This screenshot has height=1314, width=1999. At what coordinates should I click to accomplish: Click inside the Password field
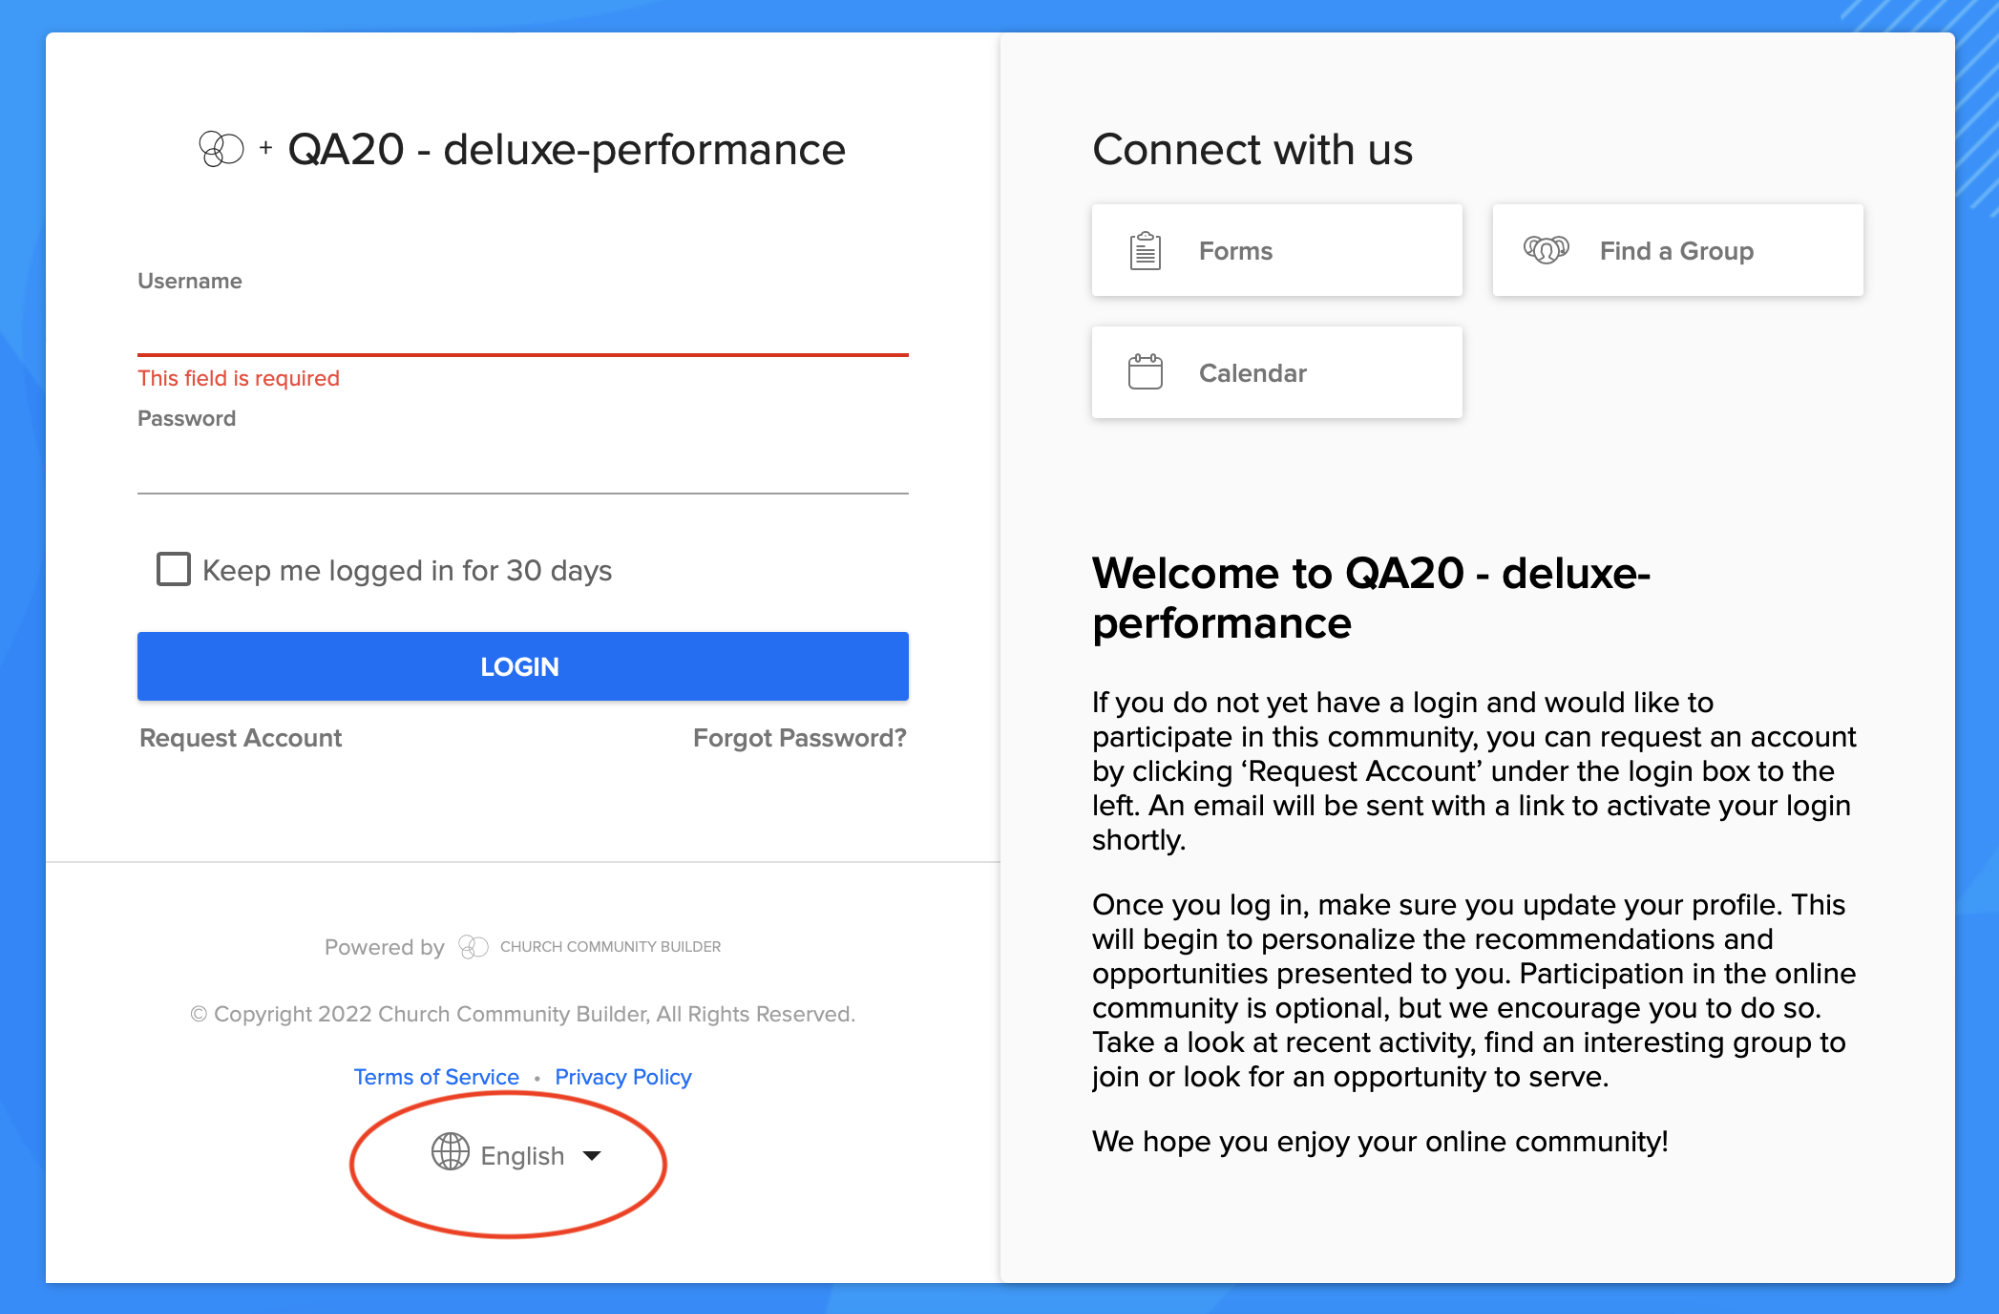tap(520, 470)
